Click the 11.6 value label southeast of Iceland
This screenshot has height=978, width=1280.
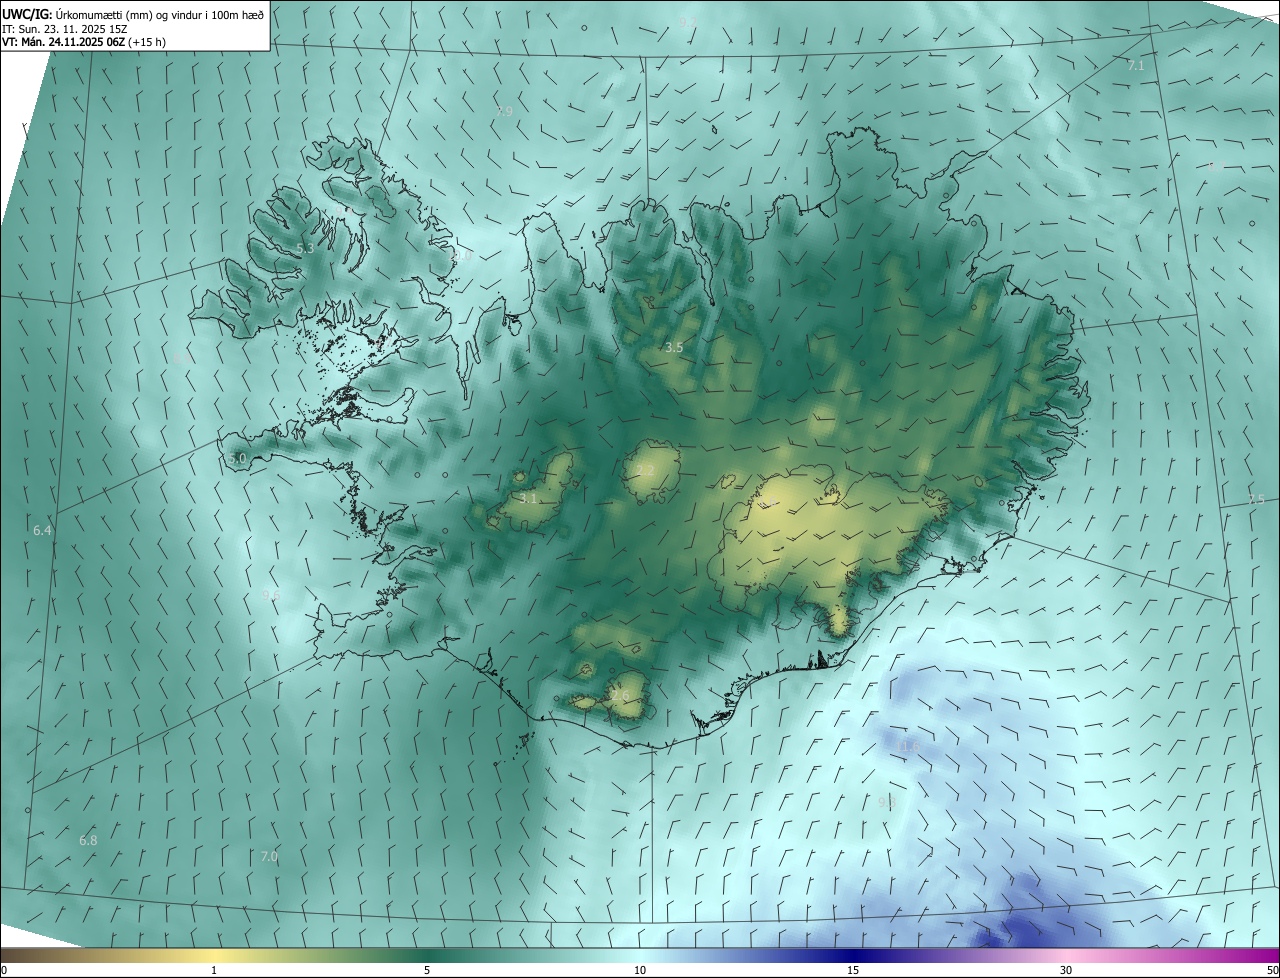point(908,747)
